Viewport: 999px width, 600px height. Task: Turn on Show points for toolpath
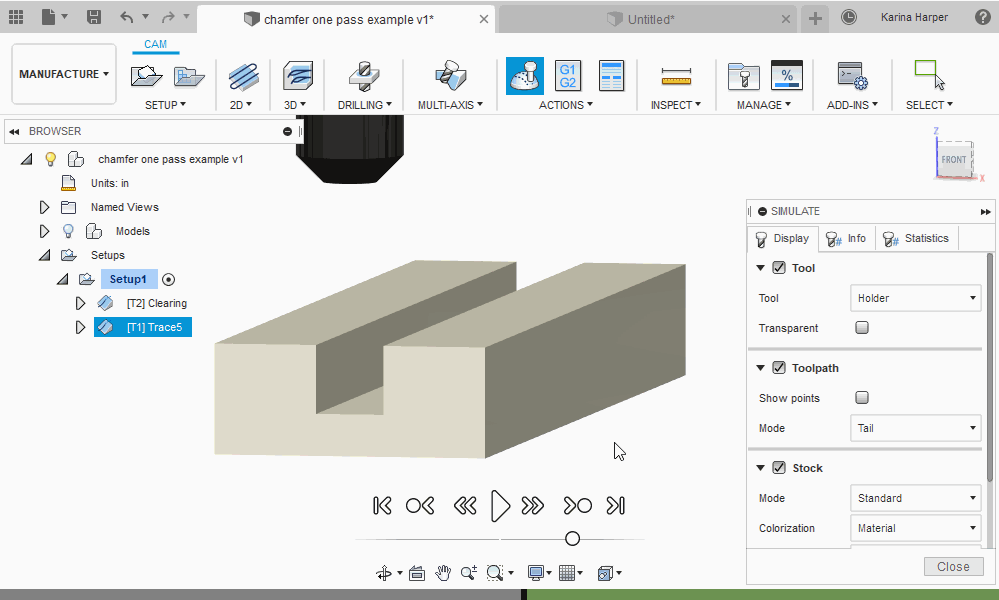click(861, 397)
